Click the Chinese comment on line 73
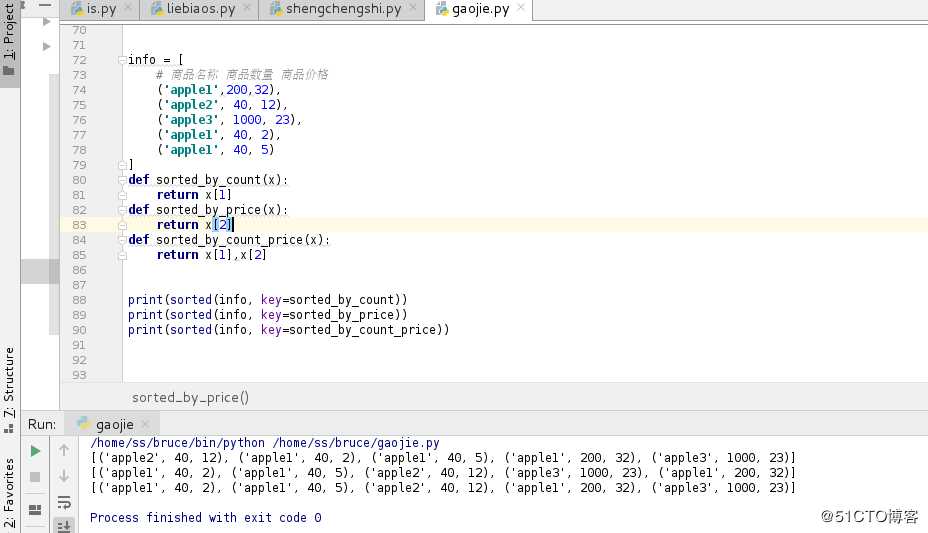Image resolution: width=928 pixels, height=533 pixels. pyautogui.click(x=242, y=75)
